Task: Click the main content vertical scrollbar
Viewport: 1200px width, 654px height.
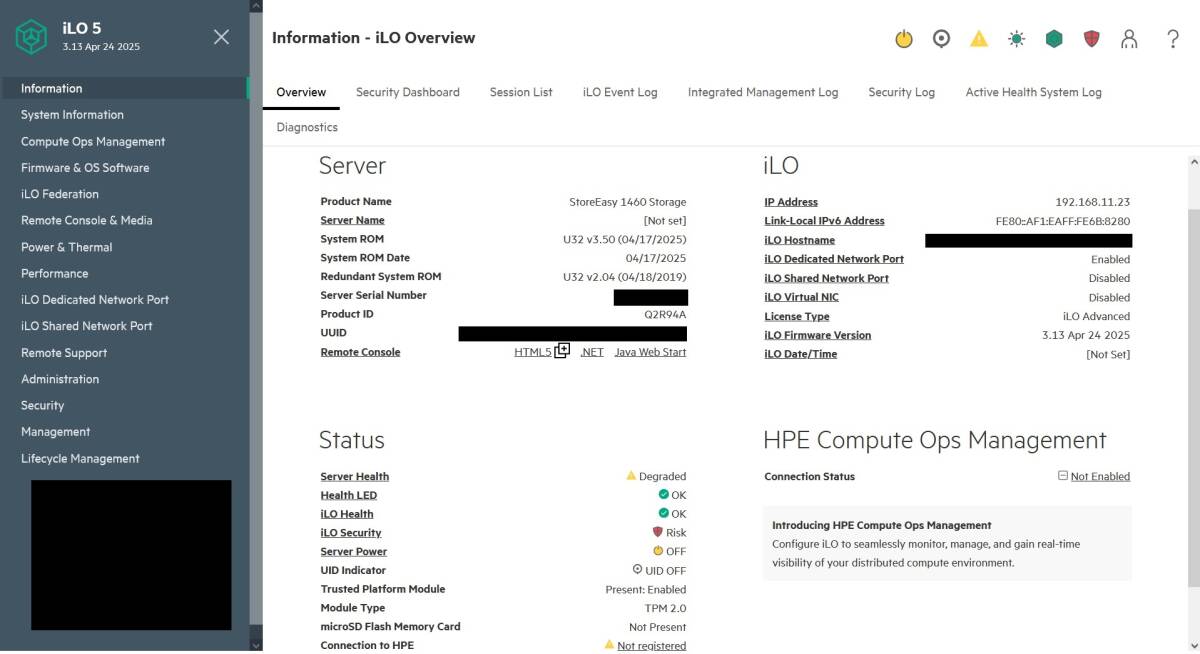Action: (1192, 400)
